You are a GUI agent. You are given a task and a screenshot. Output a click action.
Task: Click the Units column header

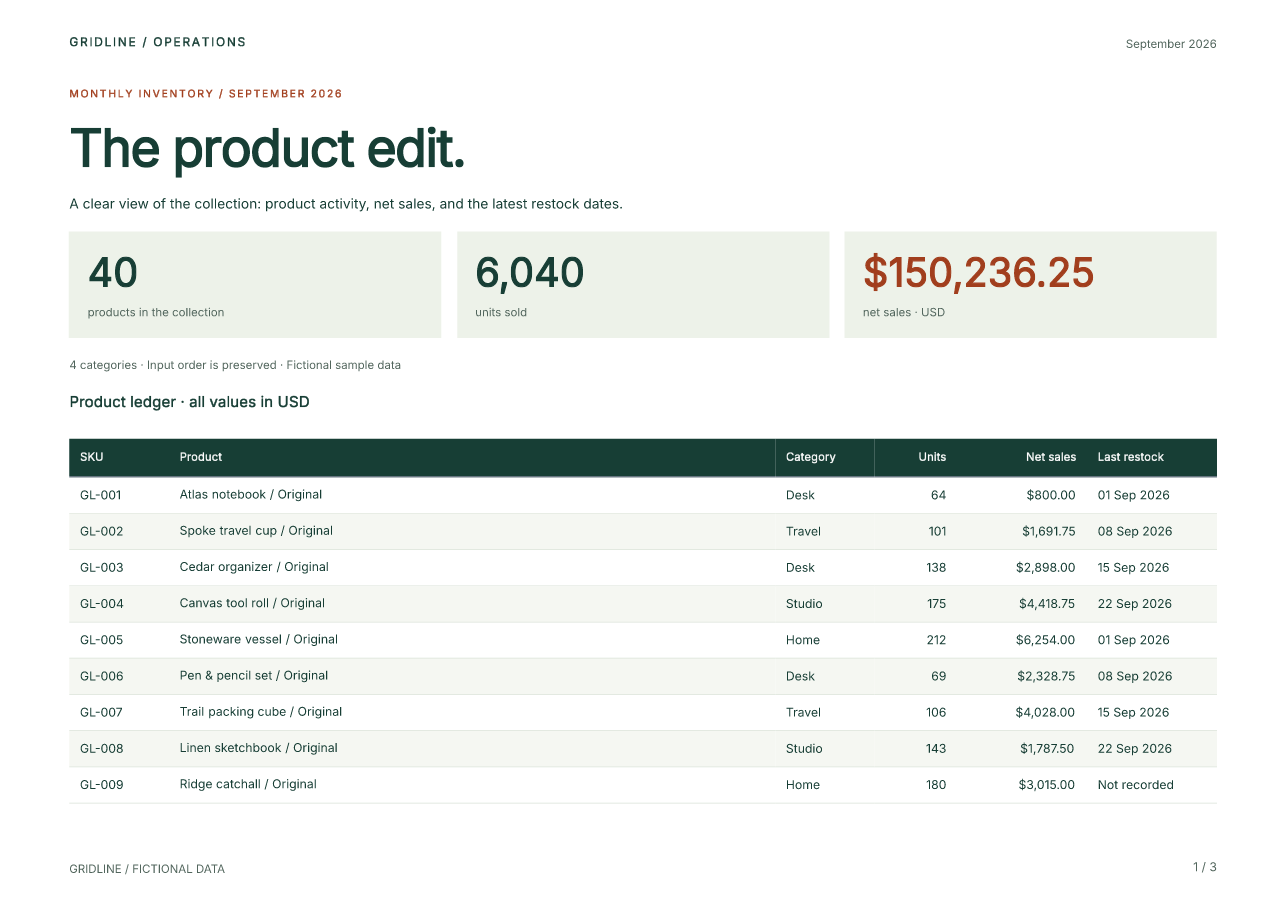click(932, 457)
